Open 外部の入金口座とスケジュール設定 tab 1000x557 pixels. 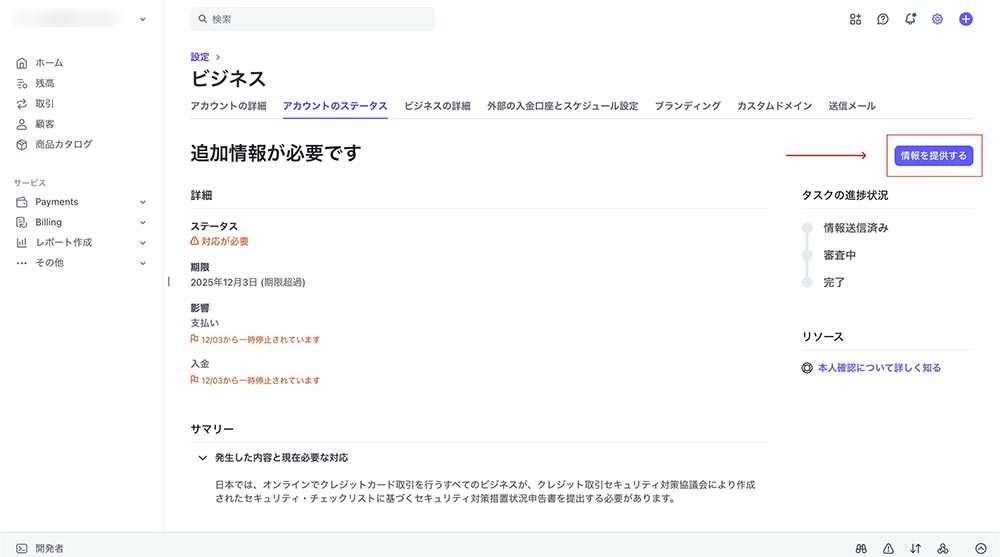click(x=562, y=106)
